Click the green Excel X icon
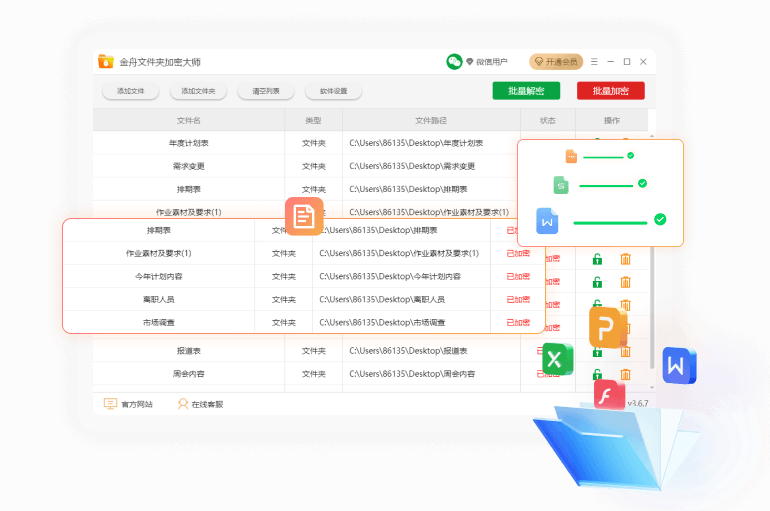The image size is (770, 511). point(555,358)
